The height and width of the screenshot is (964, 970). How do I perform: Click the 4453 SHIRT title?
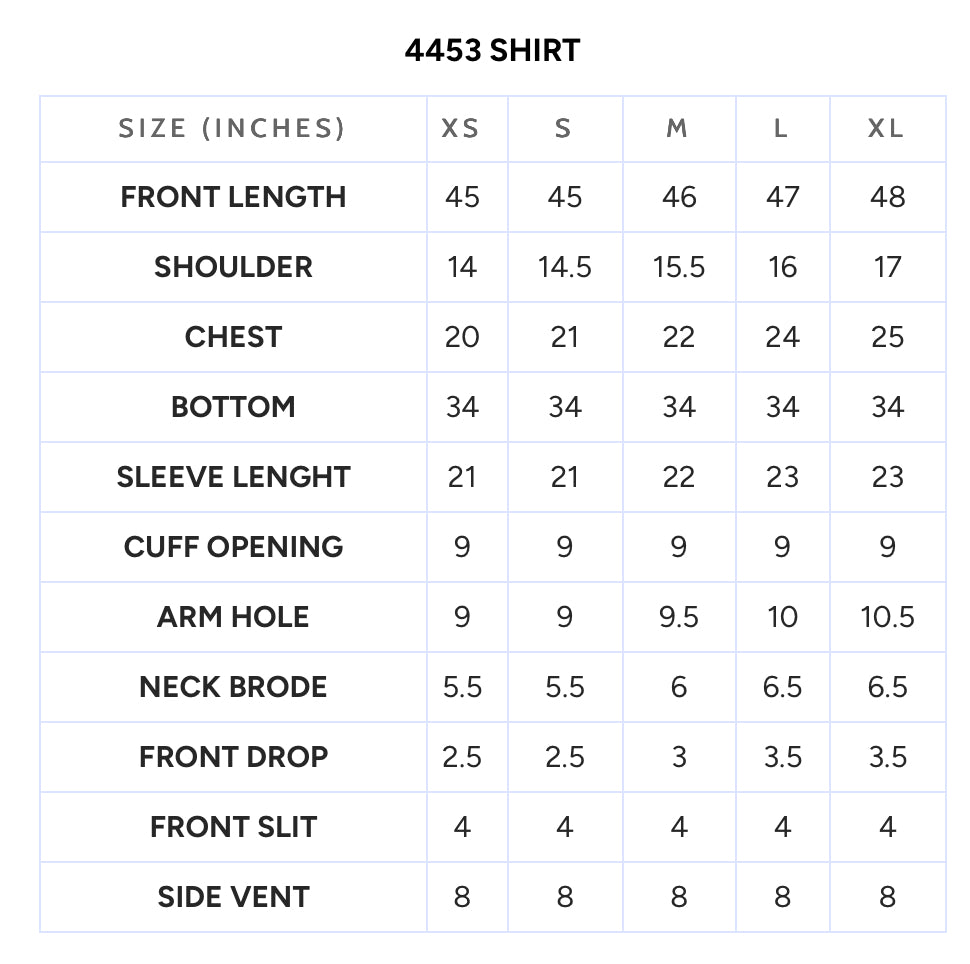[x=492, y=50]
